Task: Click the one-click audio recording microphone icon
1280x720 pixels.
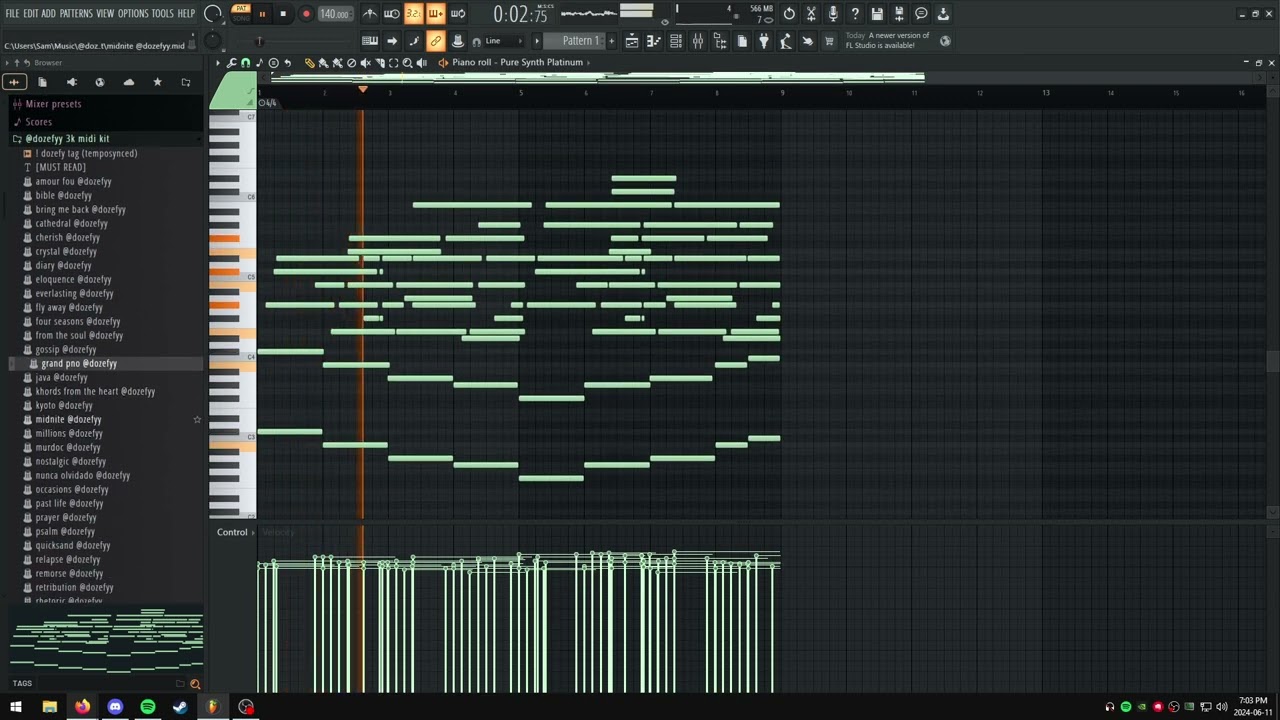Action: [833, 14]
